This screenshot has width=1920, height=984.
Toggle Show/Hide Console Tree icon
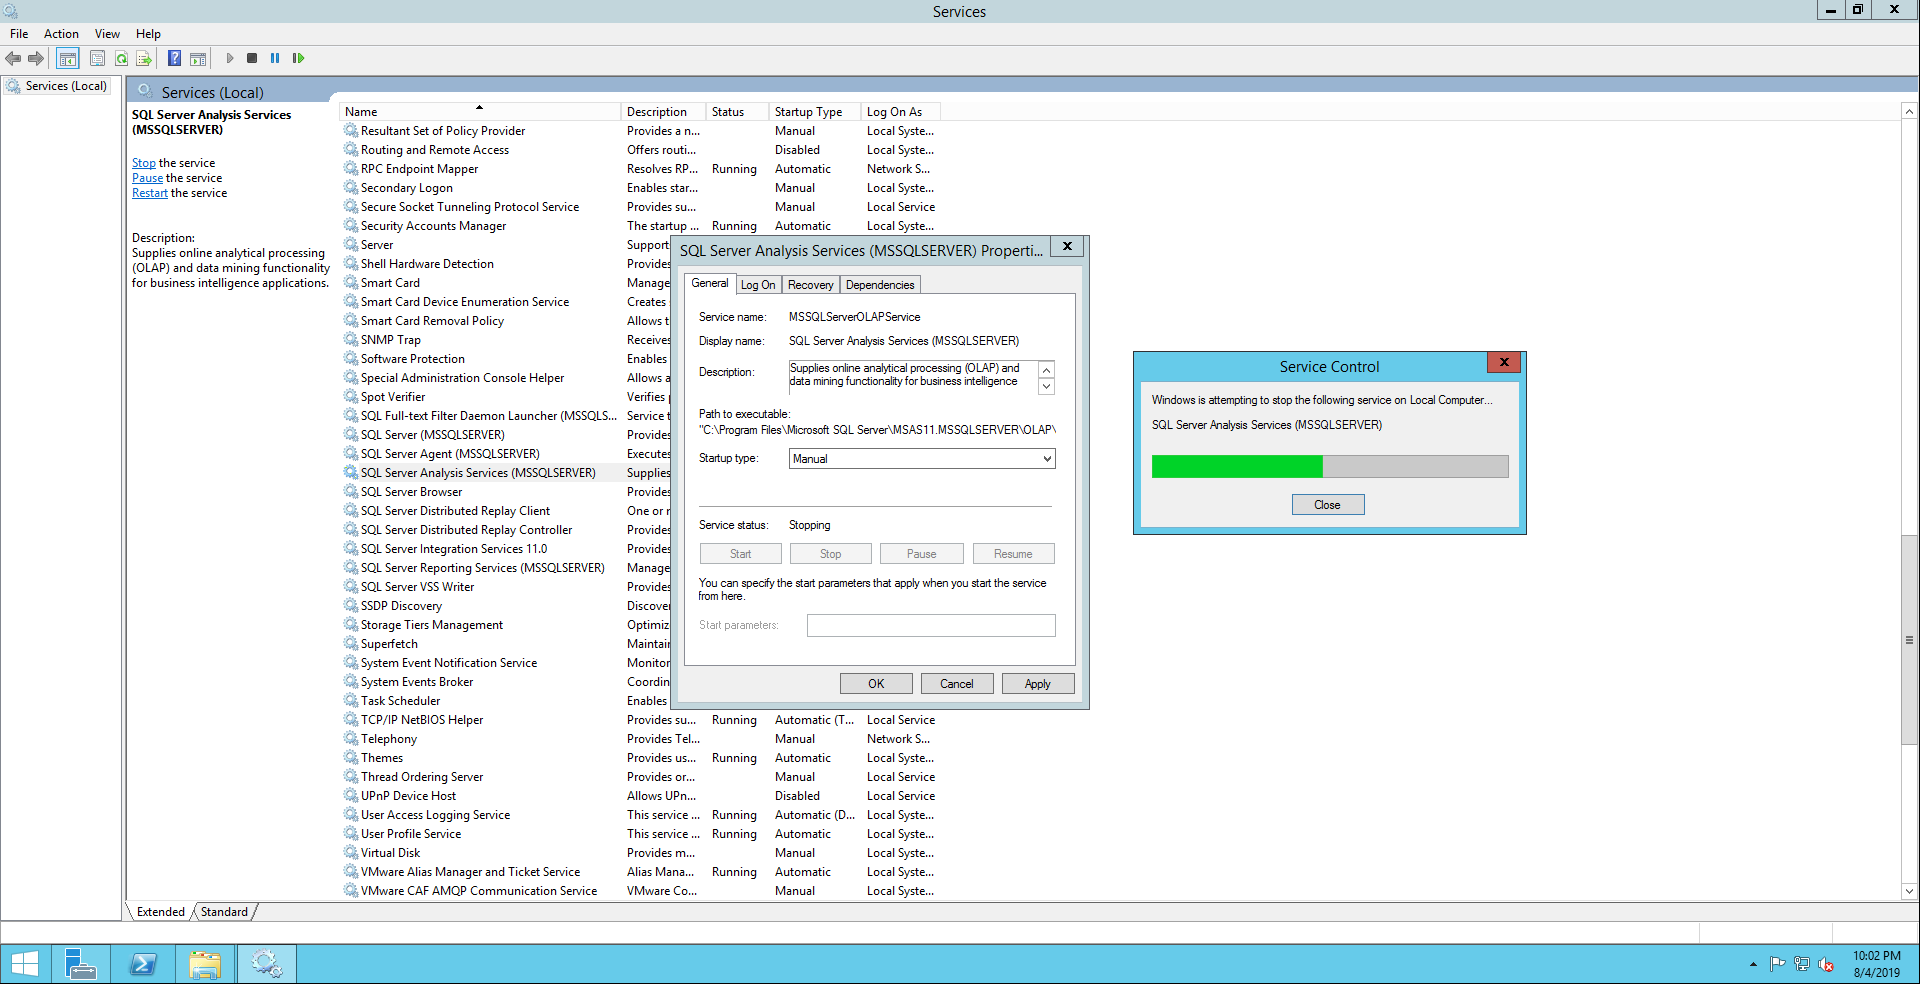67,59
